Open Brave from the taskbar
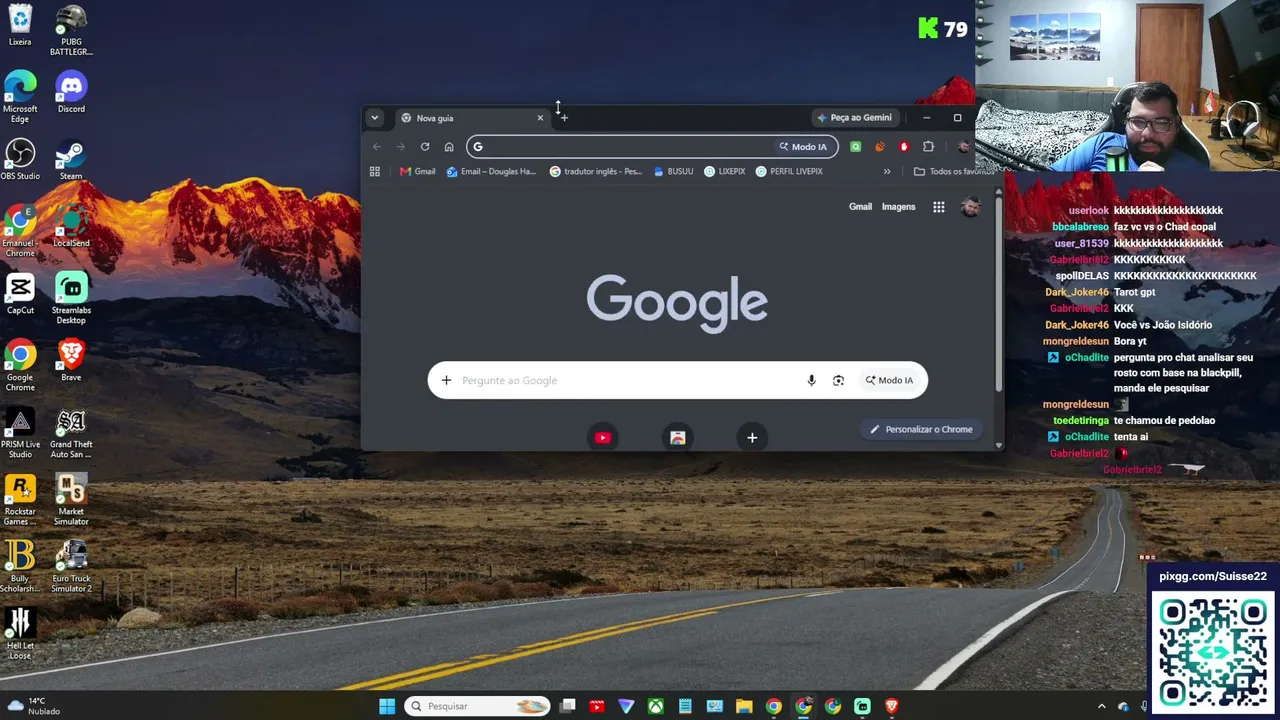 click(x=891, y=706)
